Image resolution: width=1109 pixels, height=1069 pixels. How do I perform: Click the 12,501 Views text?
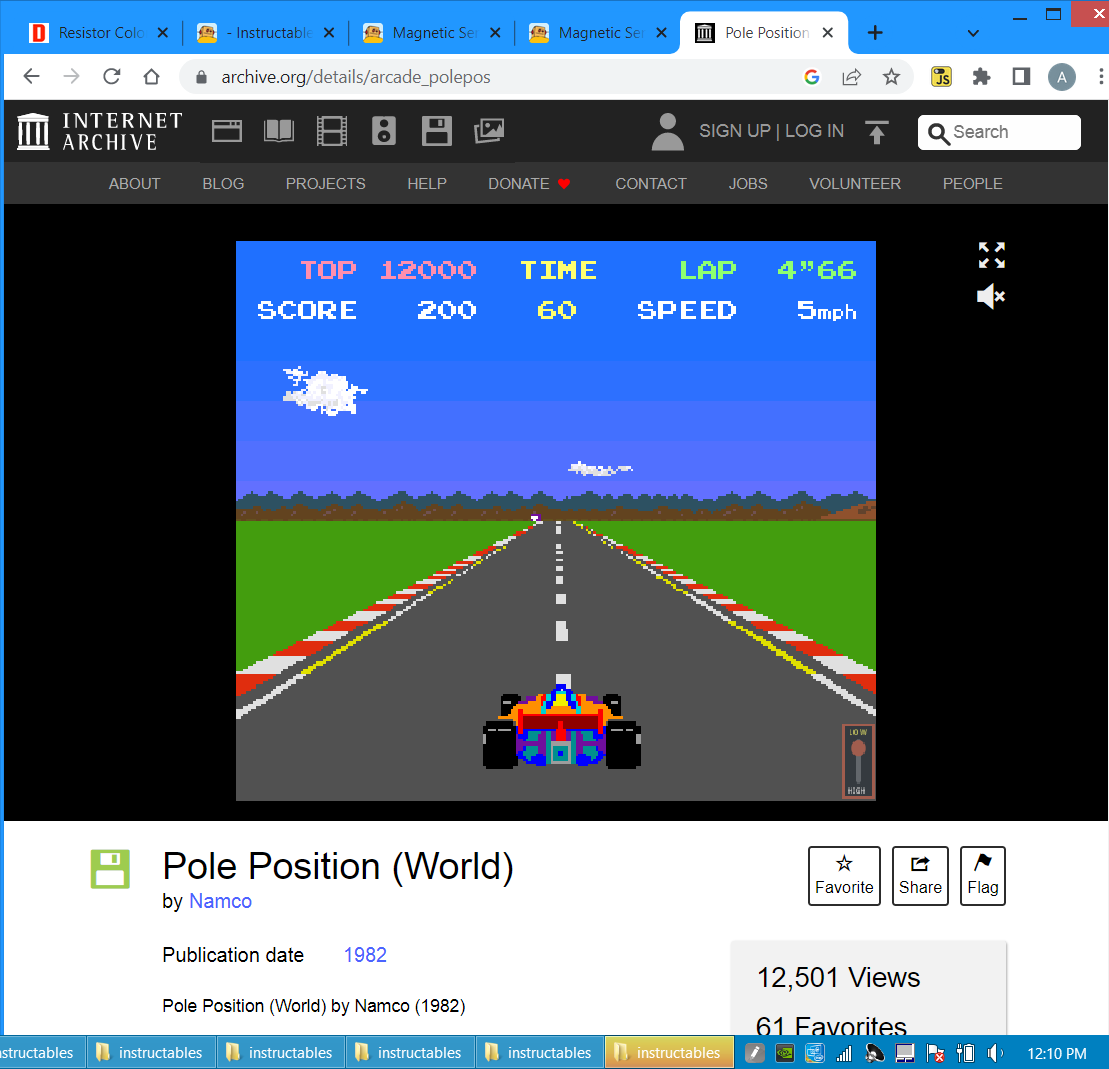click(838, 978)
